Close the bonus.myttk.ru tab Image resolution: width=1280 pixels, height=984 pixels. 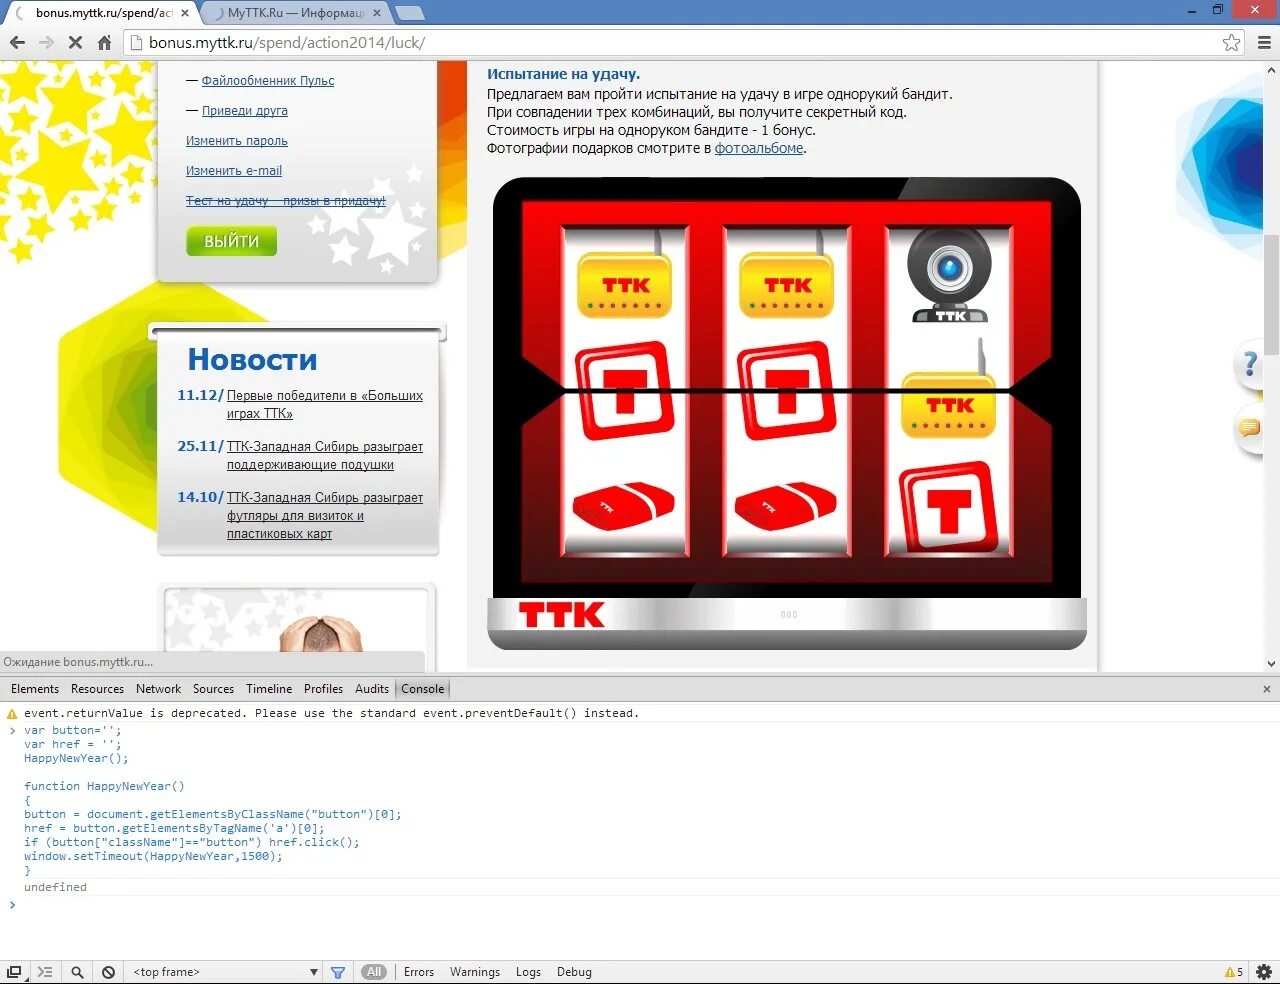[x=185, y=13]
